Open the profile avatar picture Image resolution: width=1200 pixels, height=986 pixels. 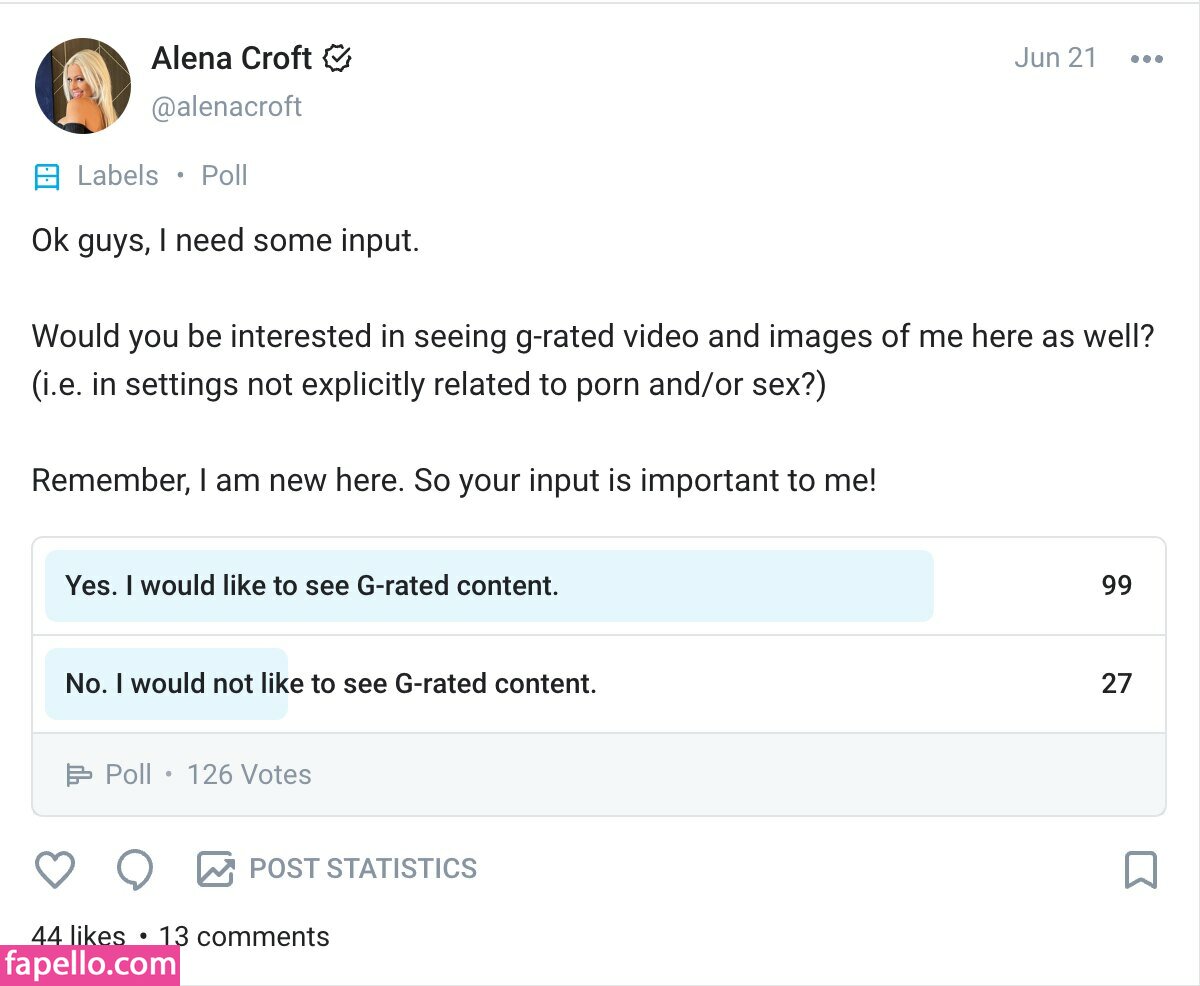pyautogui.click(x=83, y=86)
